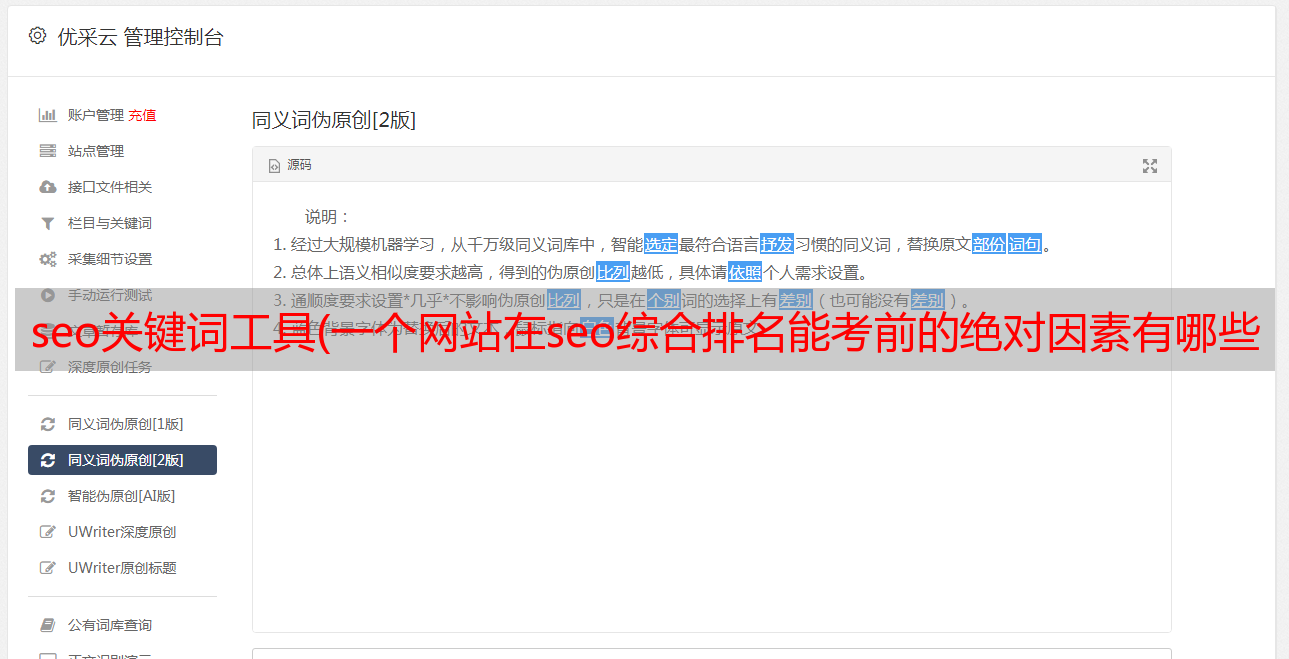Click the 源码 source code icon
This screenshot has height=659, width=1289.
pyautogui.click(x=274, y=166)
